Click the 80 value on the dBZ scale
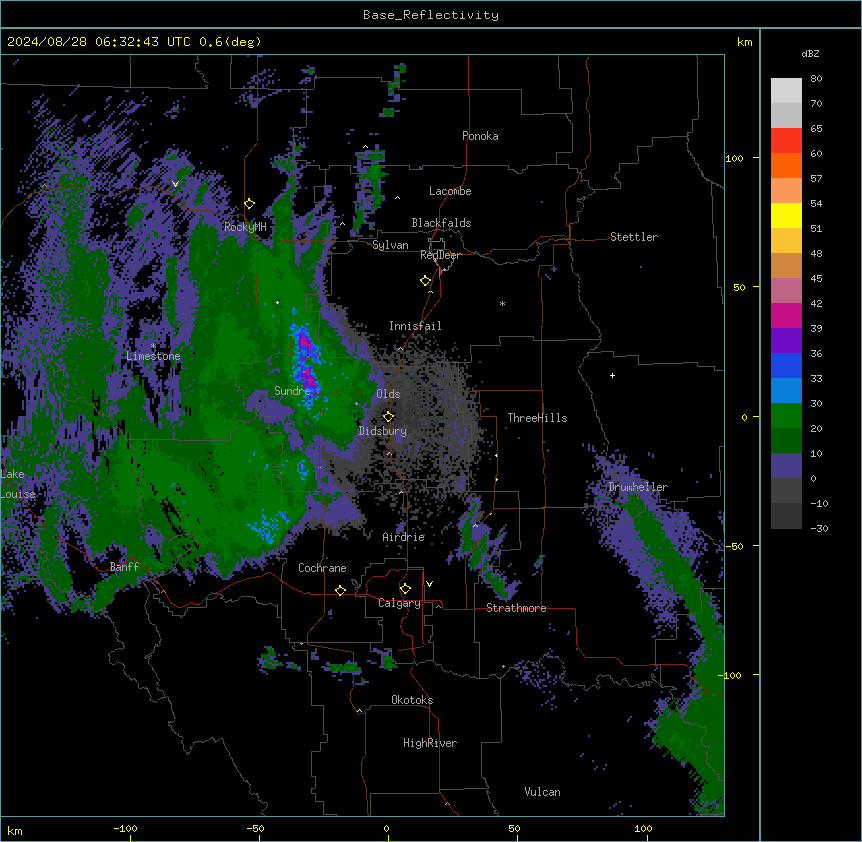862x842 pixels. tap(816, 79)
